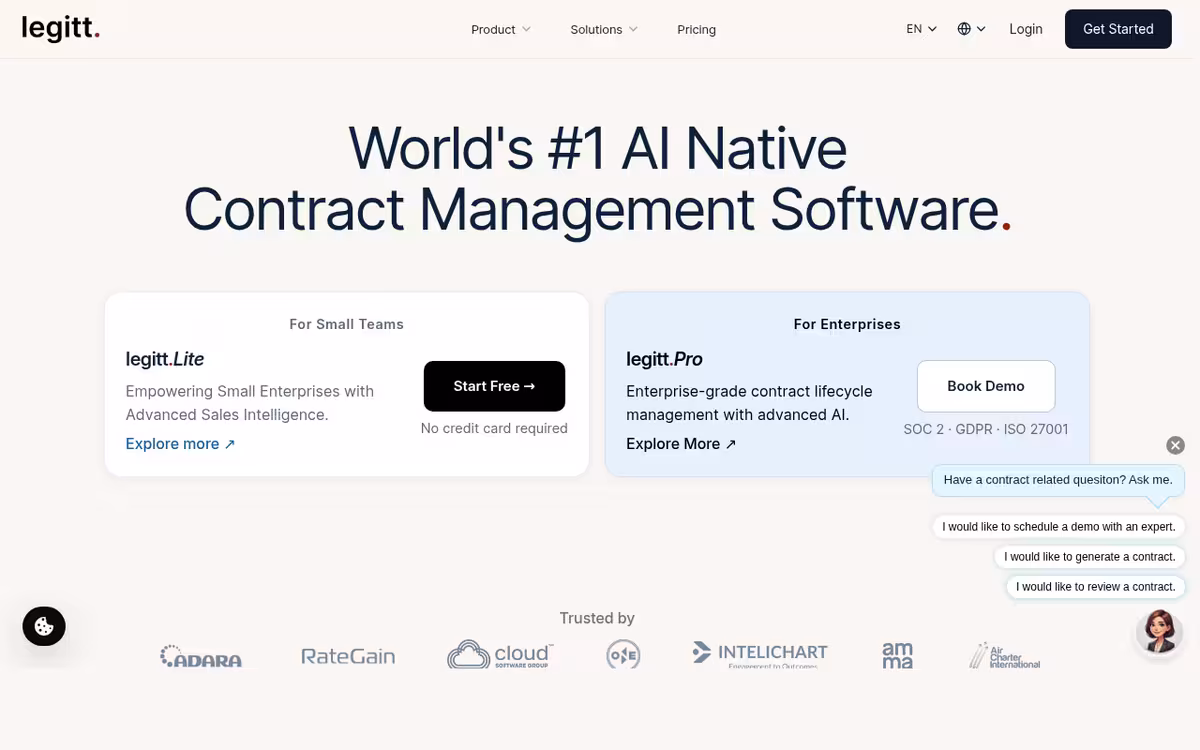Click 'No credit card required' text
Screen dimensions: 1200x750
(494, 428)
